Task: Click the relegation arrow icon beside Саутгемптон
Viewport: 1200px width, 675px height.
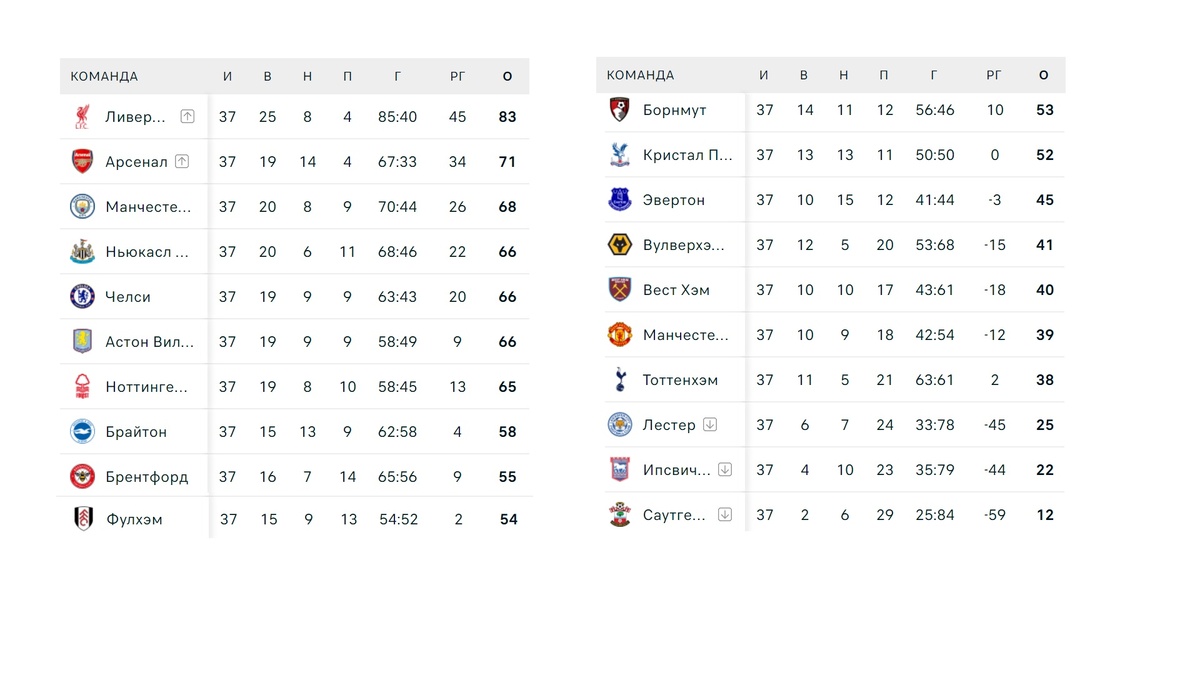Action: (725, 515)
